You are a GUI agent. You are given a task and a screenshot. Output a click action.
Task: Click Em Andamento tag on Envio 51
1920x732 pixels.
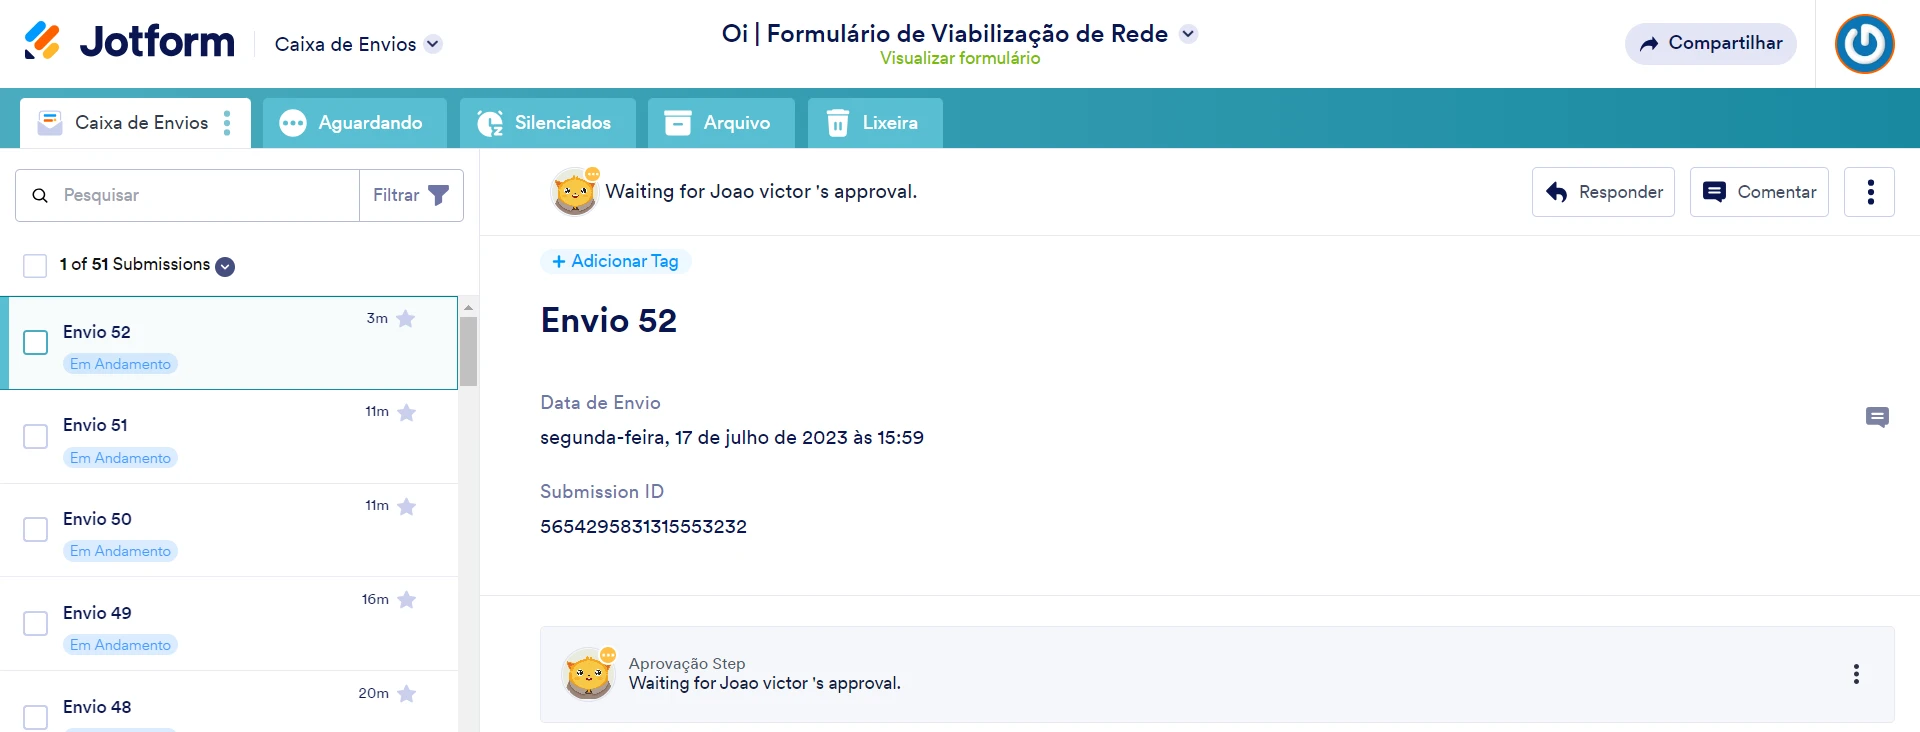point(120,458)
